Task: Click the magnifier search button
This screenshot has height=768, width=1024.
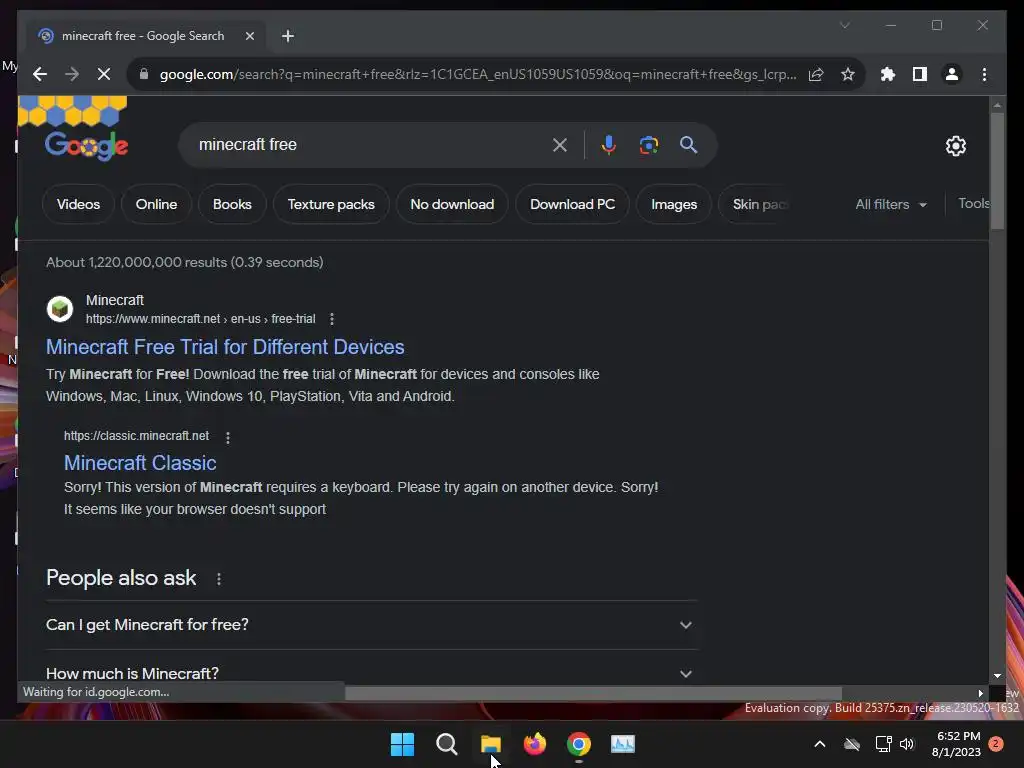Action: (688, 145)
